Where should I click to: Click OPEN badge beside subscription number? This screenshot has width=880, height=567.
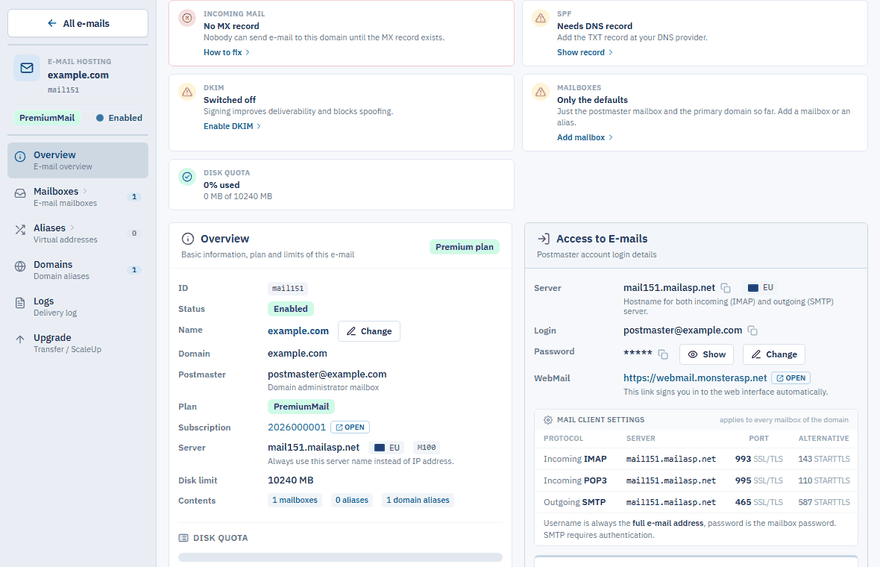tap(350, 427)
